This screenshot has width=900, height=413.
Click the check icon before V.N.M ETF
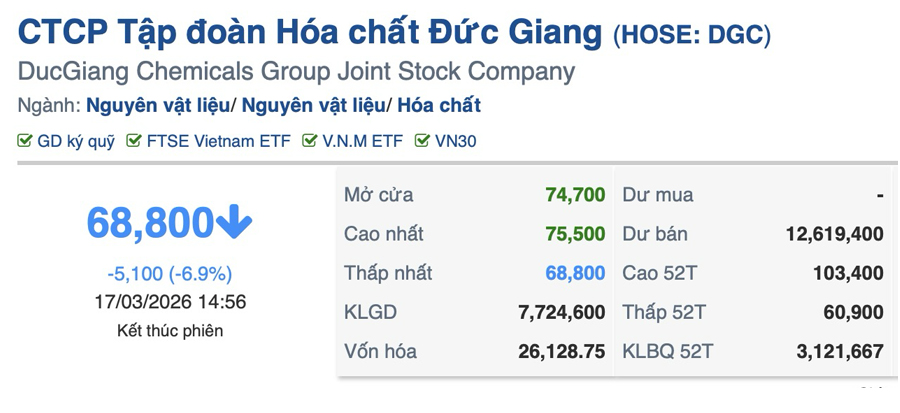pos(310,141)
